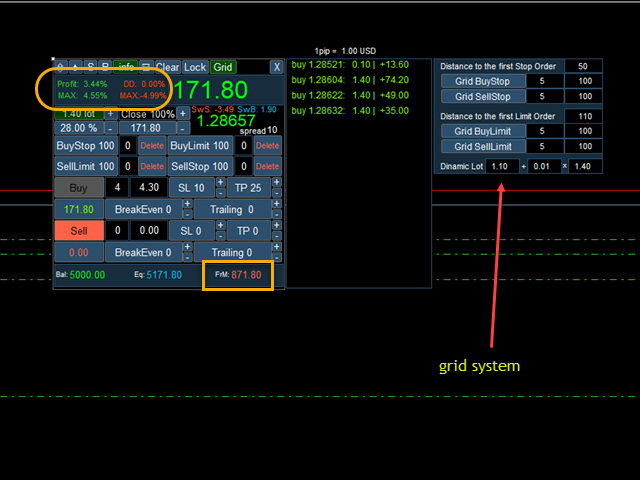Viewport: 640px width, 480px height.
Task: Click the TP 25 button
Action: pos(248,188)
